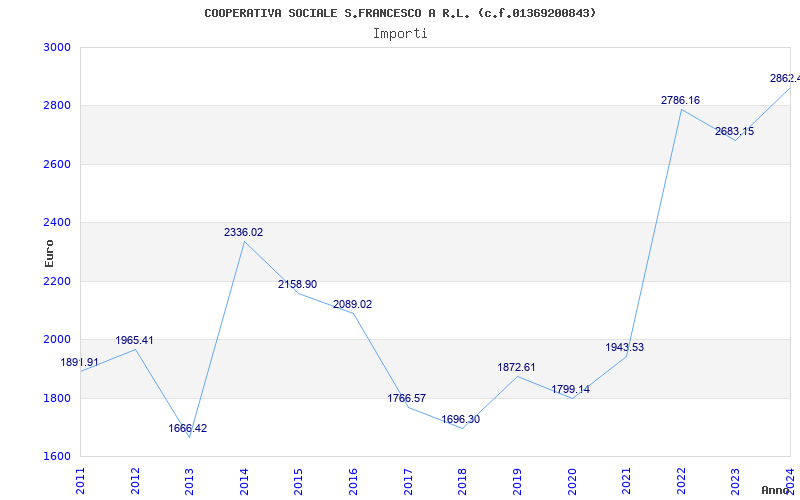
Task: Click the 1800 y-axis tick label
Action: pos(56,398)
